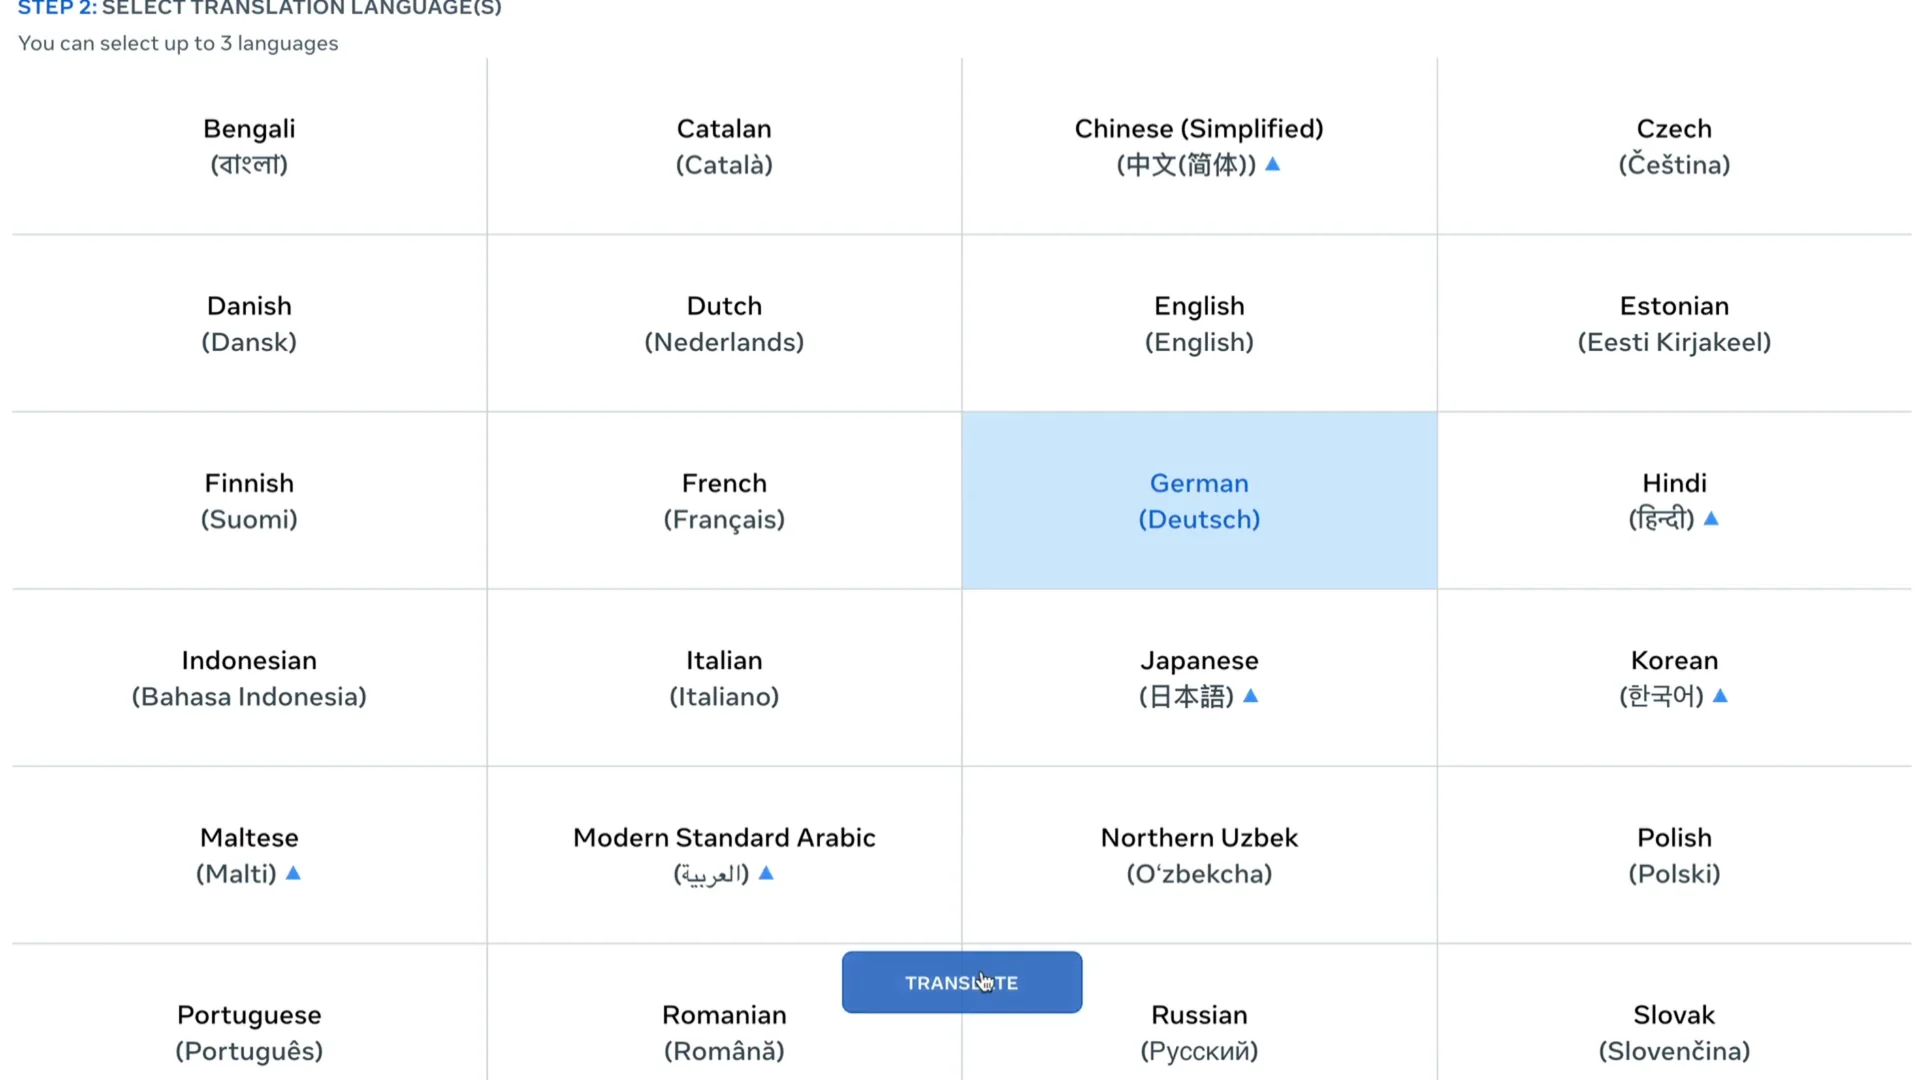
Task: Select Bengali as a translation language
Action: pyautogui.click(x=248, y=146)
